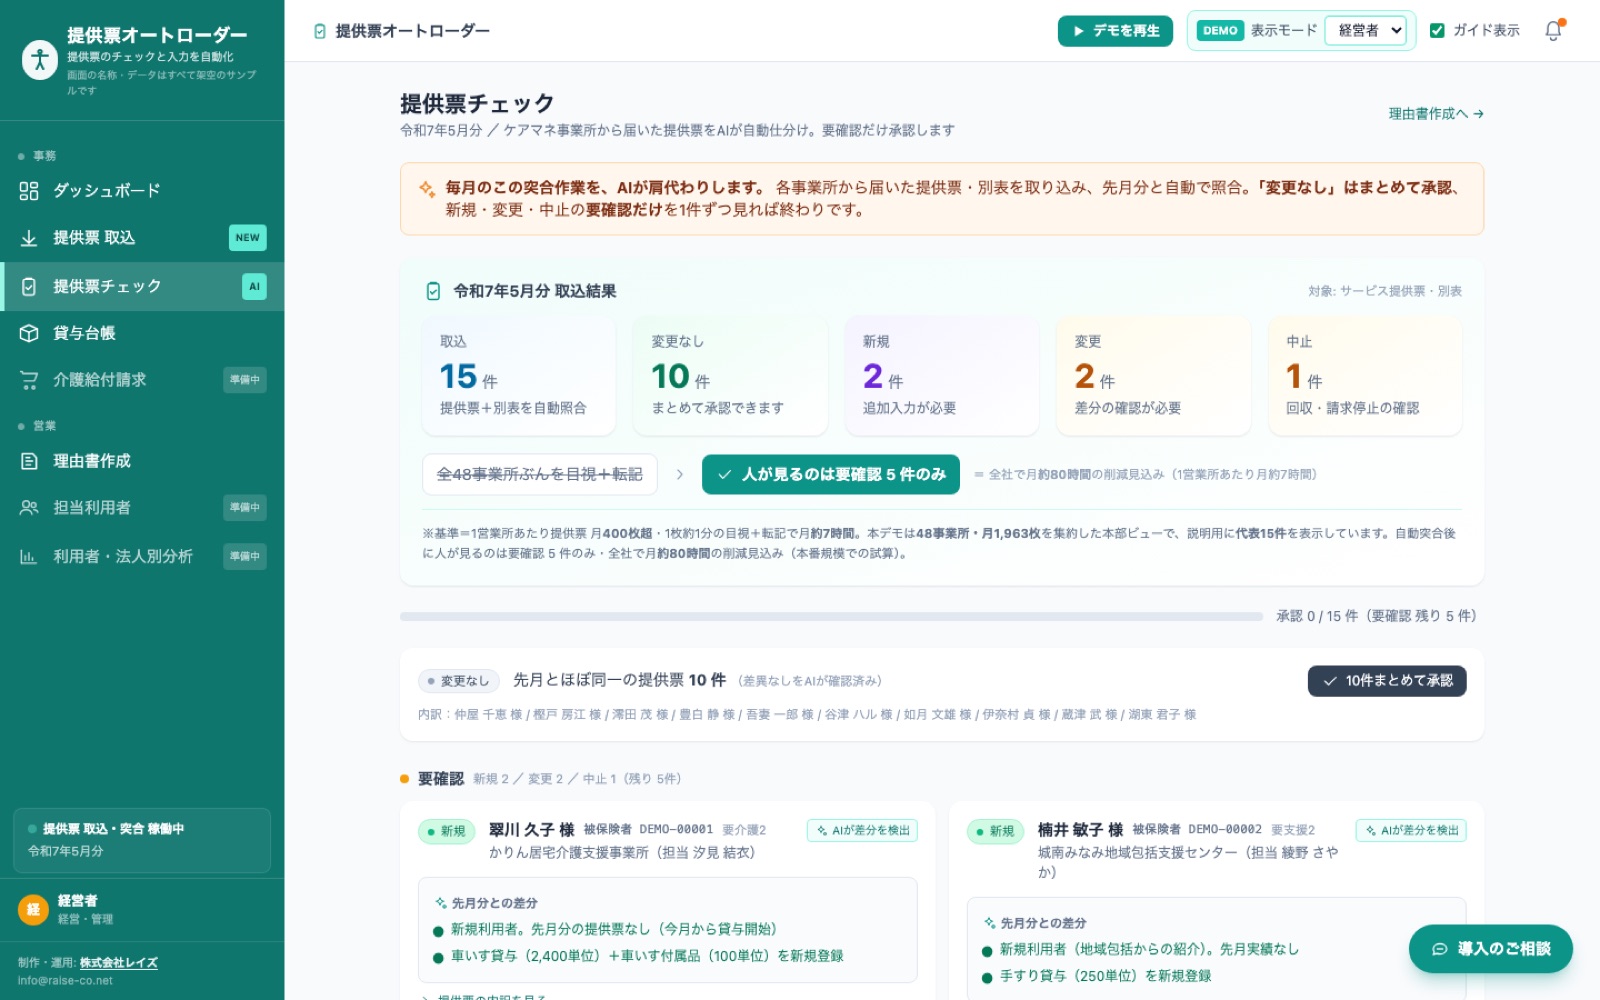
Task: Click the 提供票 取込・突合 稼働中 status panel
Action: tap(142, 840)
